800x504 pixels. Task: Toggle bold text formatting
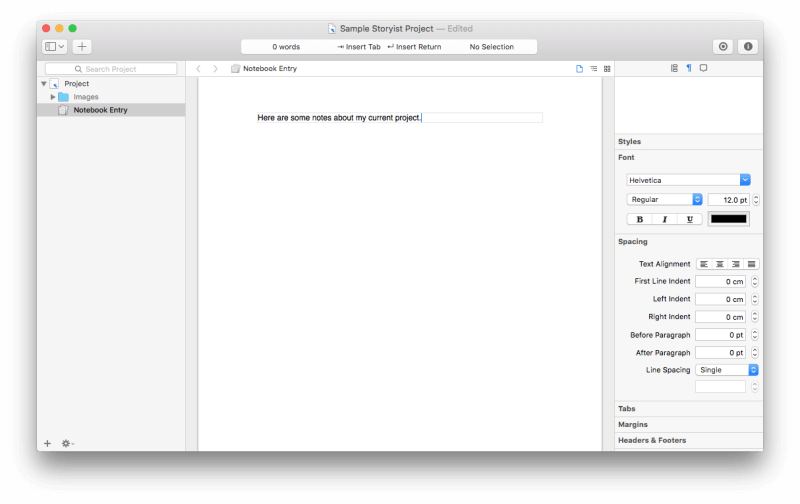click(x=639, y=219)
